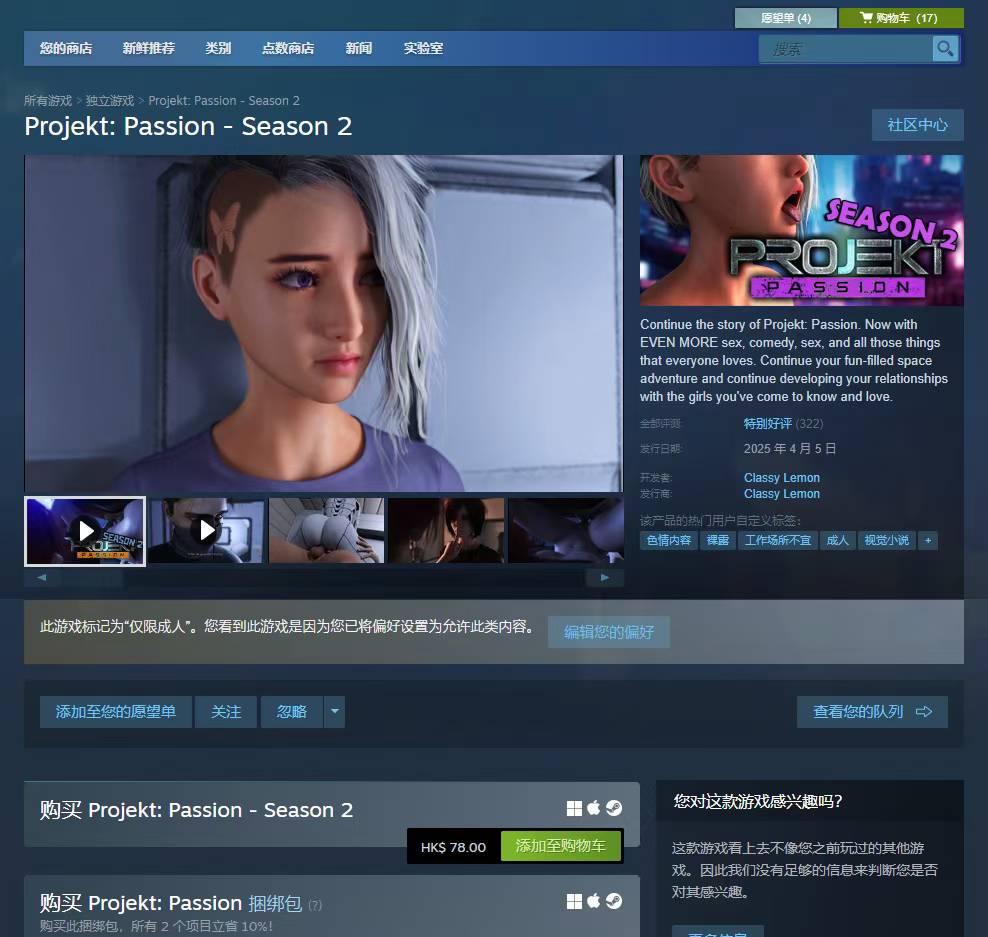Click Windows icon in bundle purchase box
This screenshot has height=937, width=988.
click(x=574, y=902)
